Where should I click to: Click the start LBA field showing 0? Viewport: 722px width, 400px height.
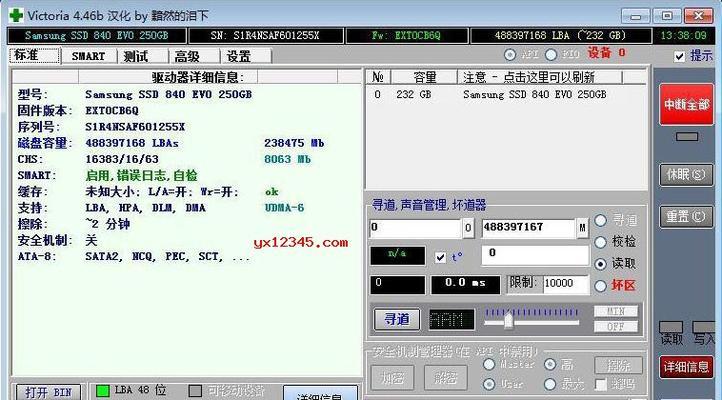(x=415, y=228)
